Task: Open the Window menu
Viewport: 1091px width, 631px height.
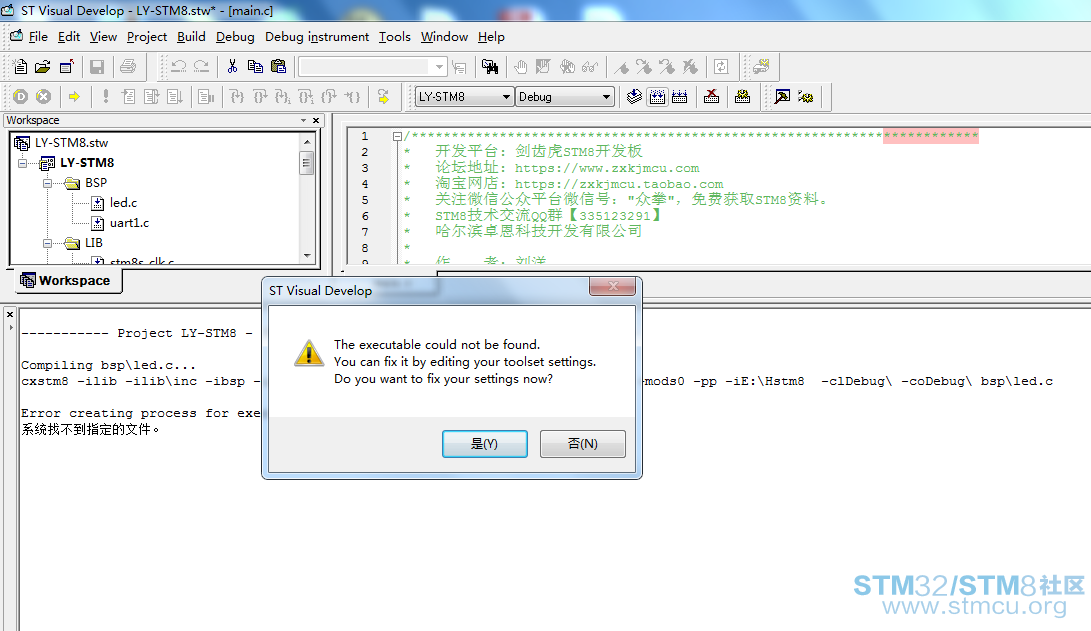Action: click(444, 37)
